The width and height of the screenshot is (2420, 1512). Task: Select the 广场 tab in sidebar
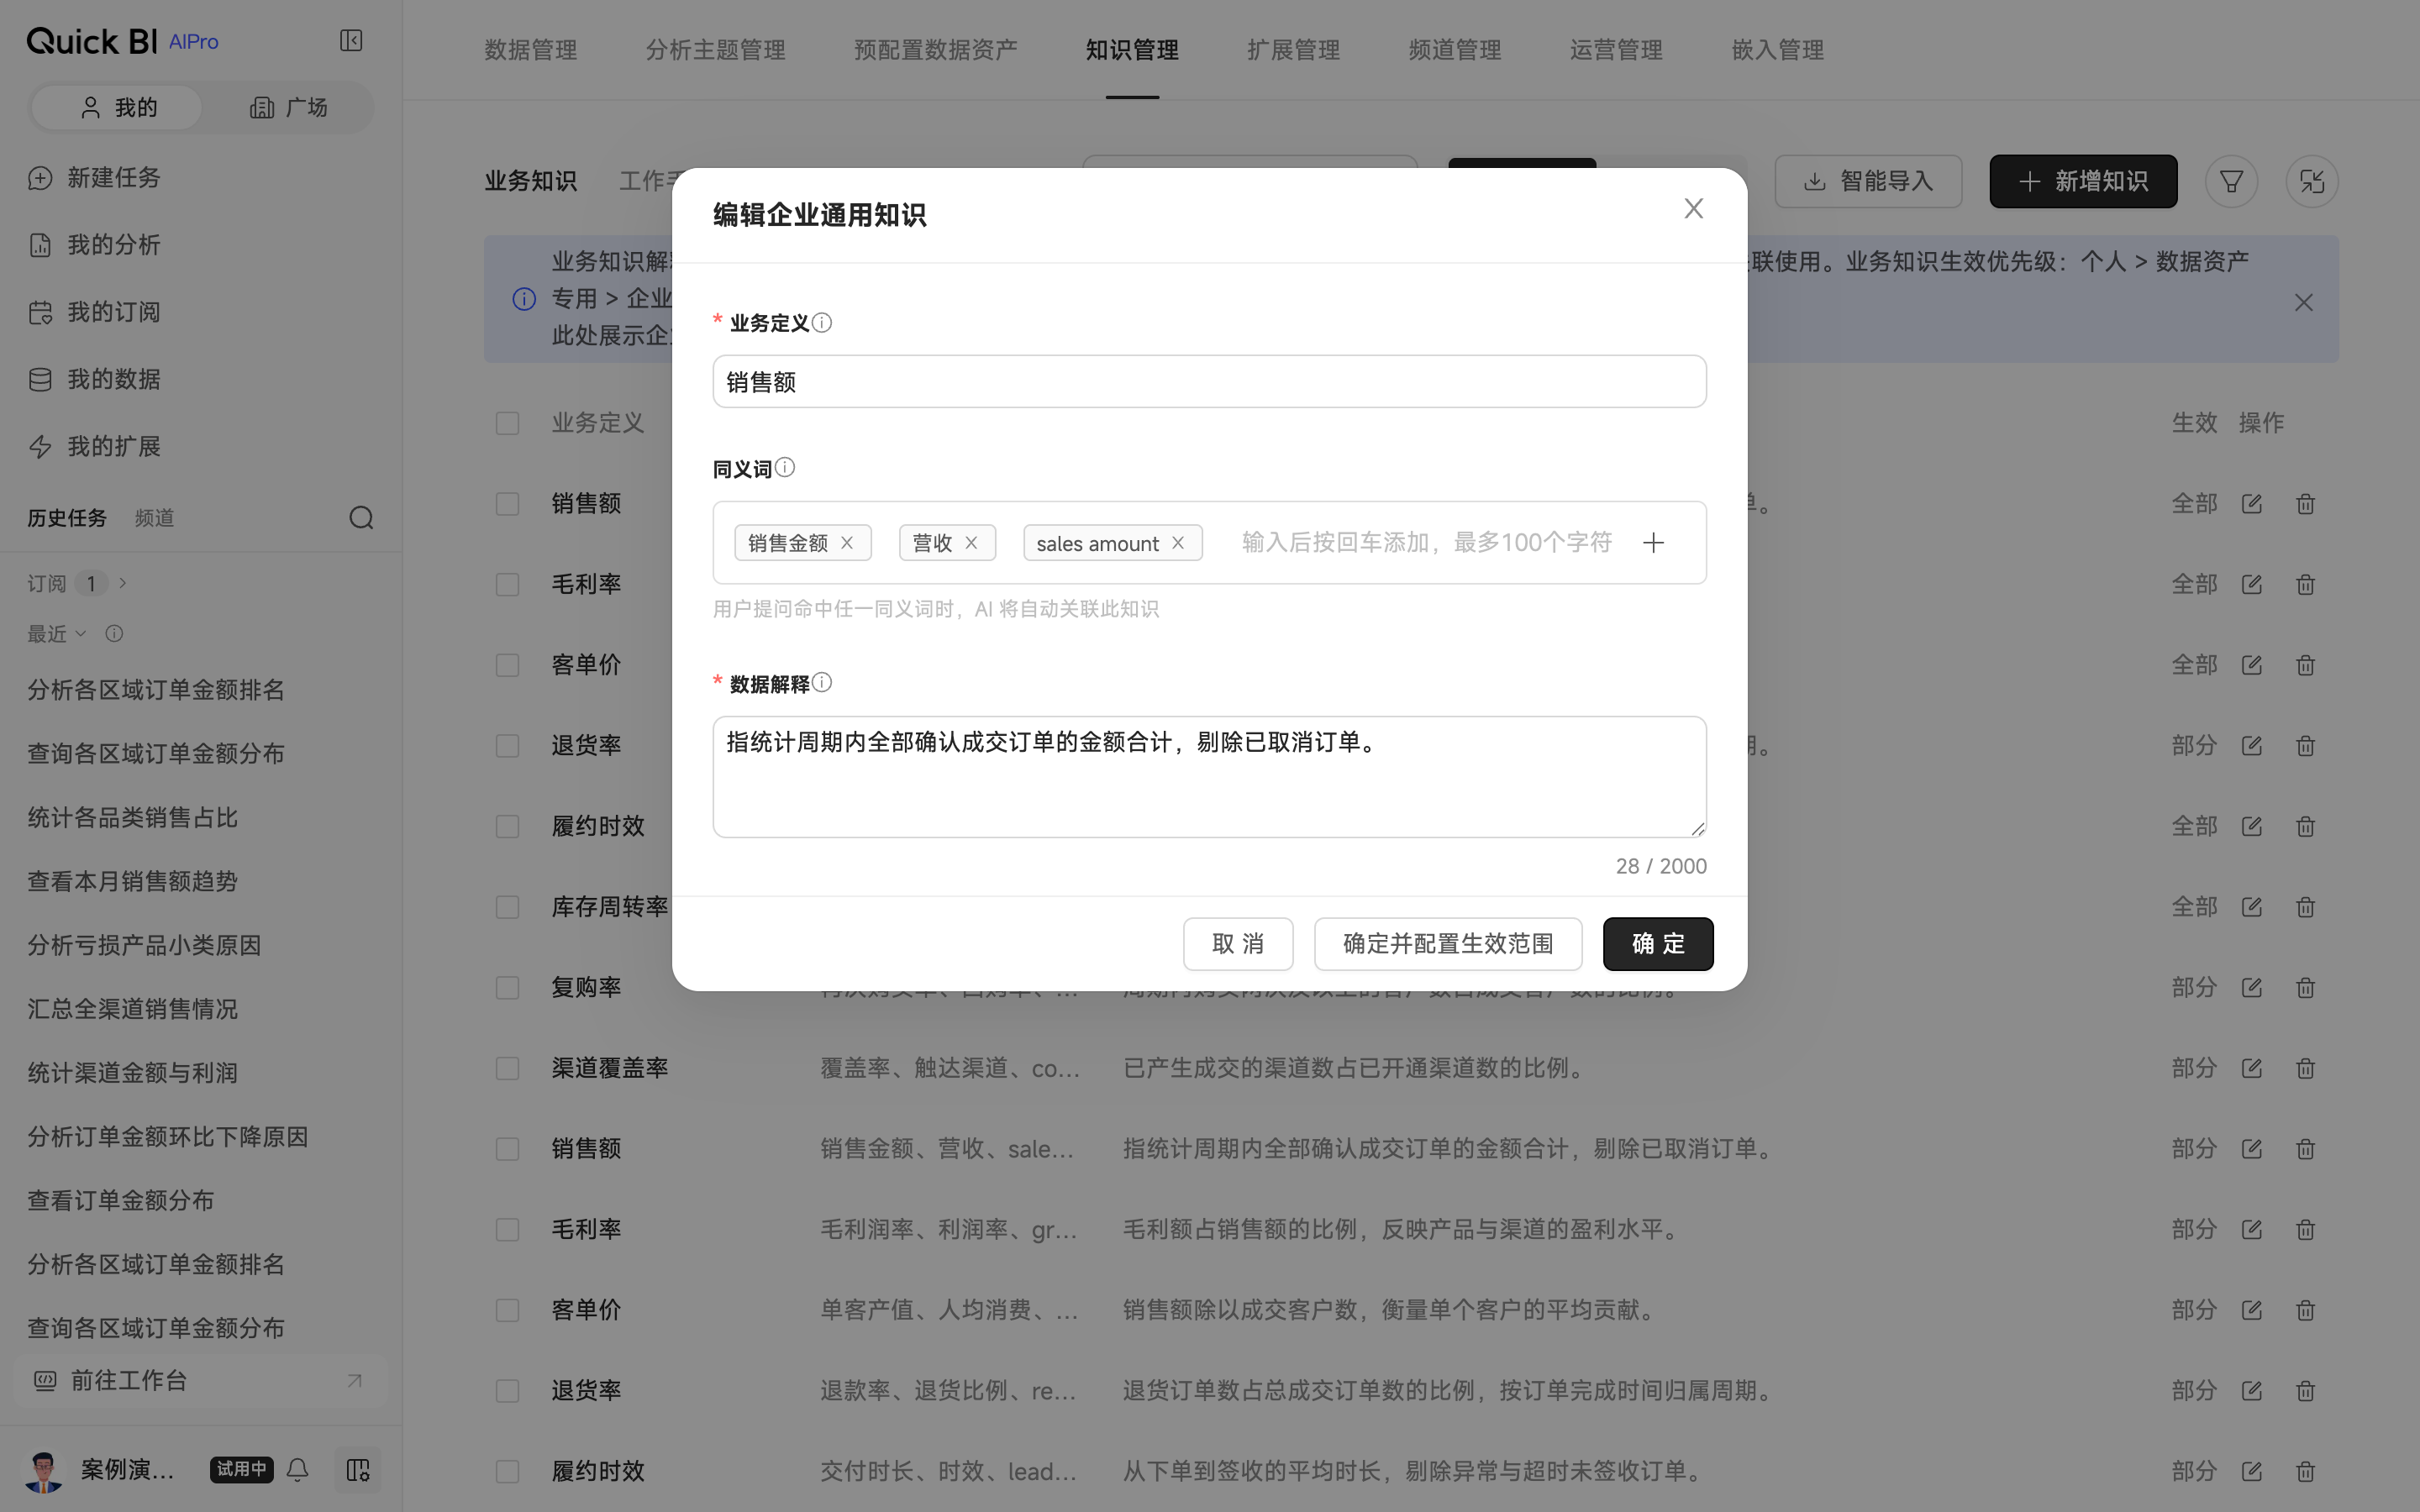tap(288, 107)
